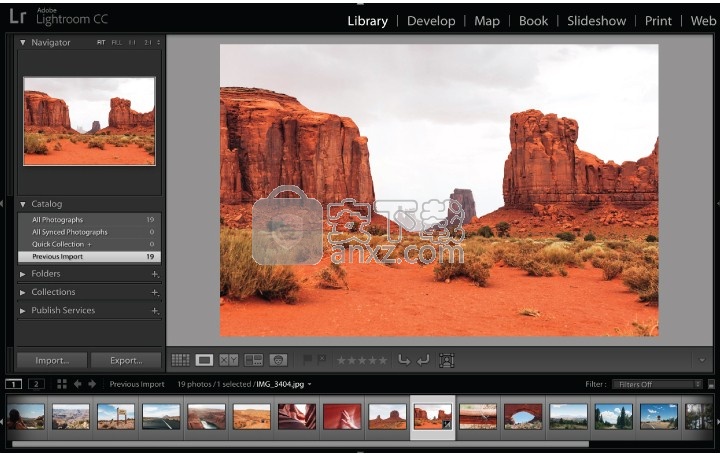
Task: Open toolbar content dropdown arrow
Action: (702, 360)
